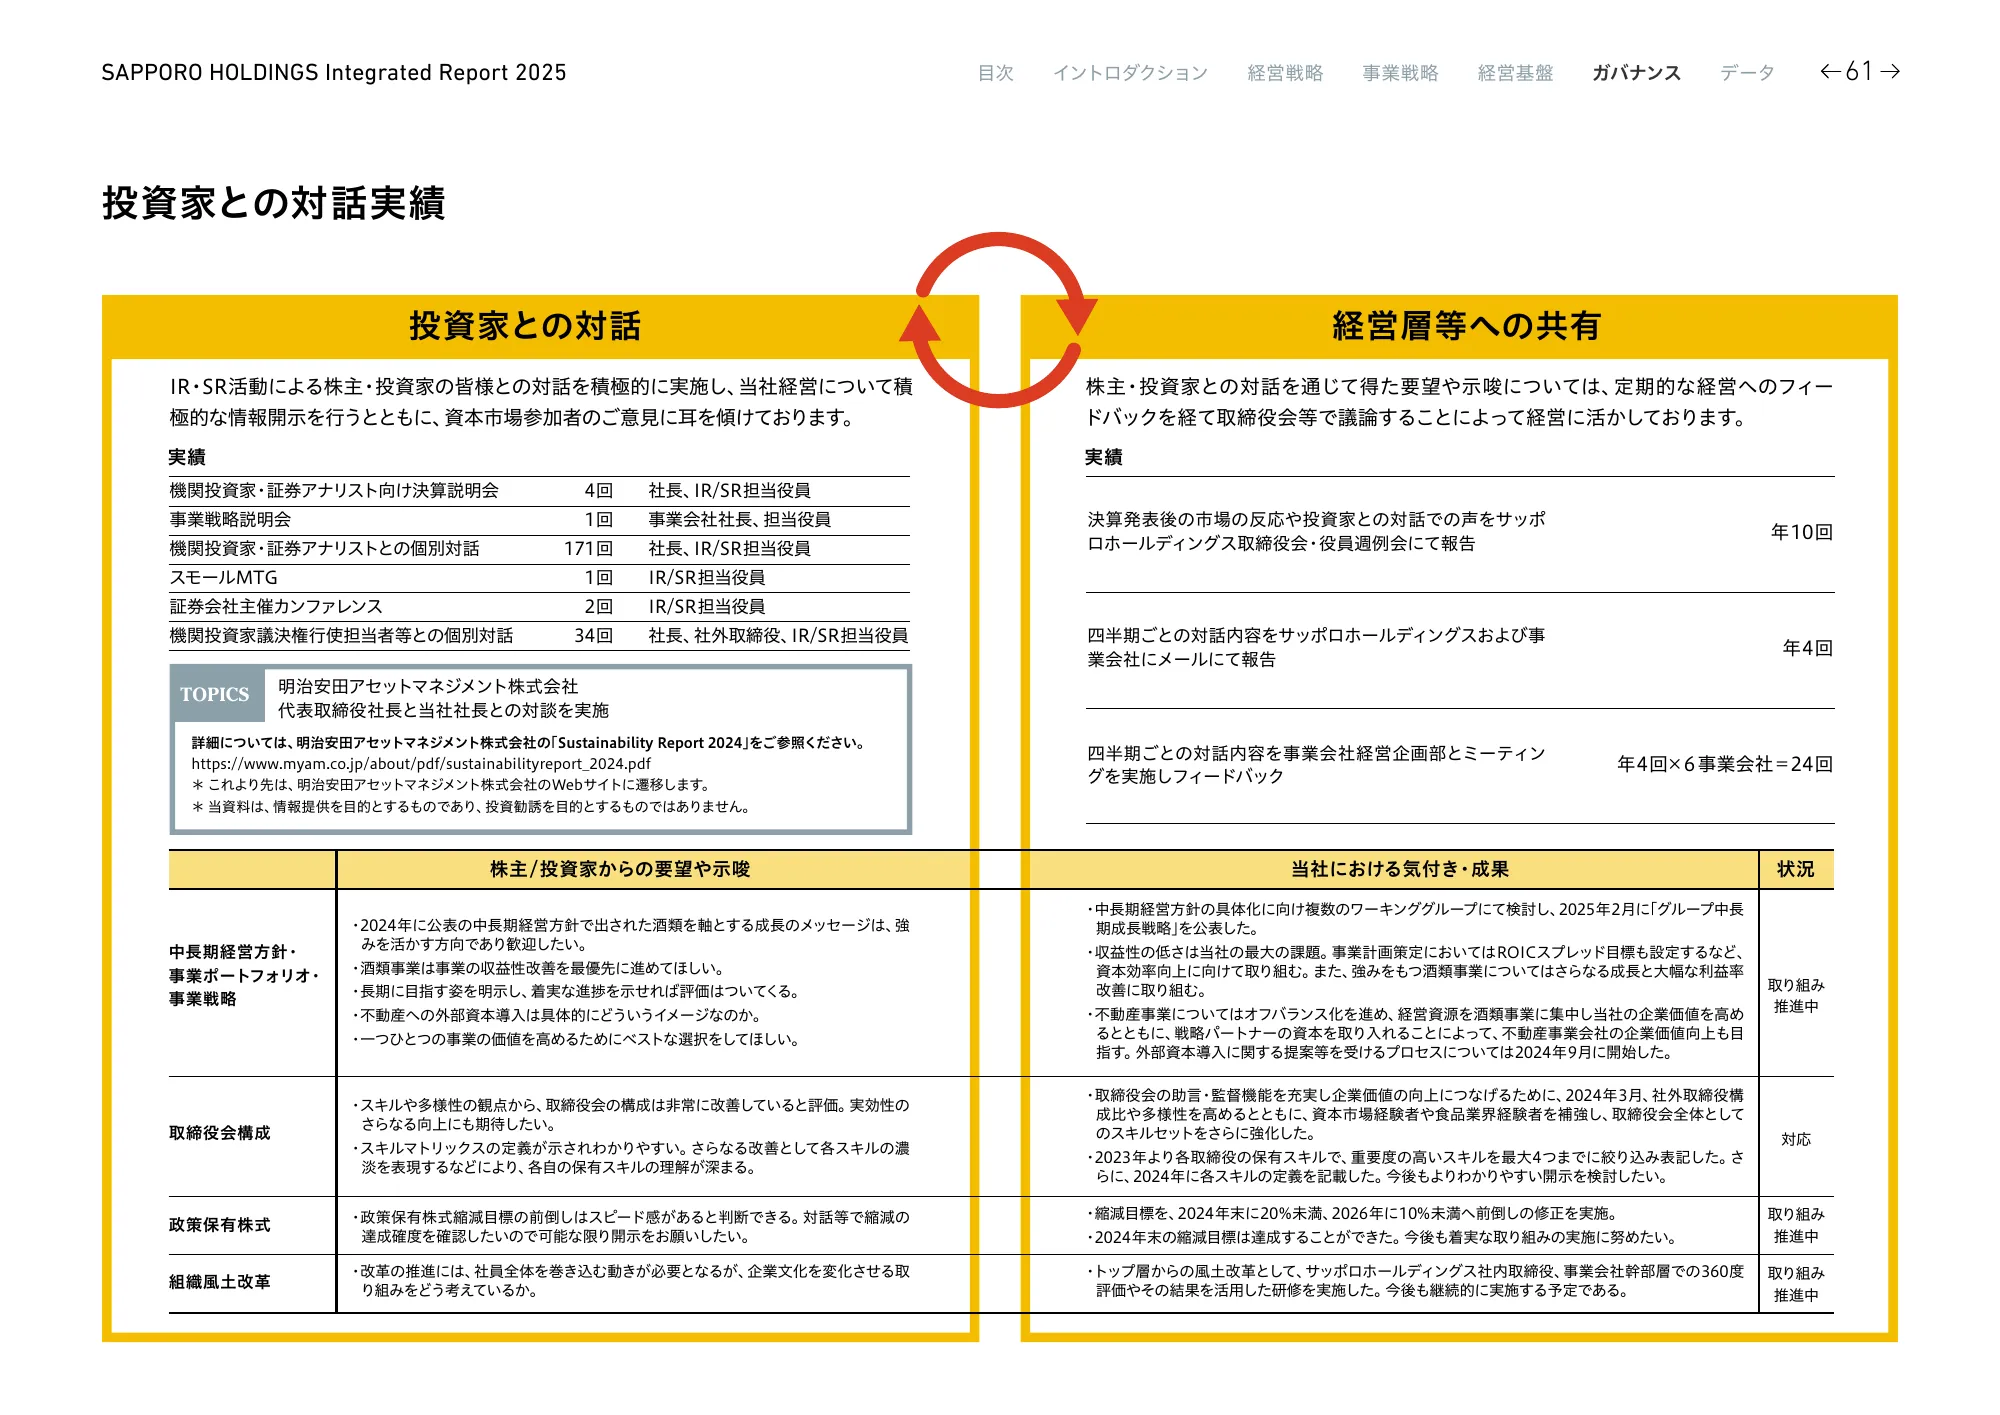The image size is (2000, 1415).
Task: Click the red circular arrows cycle icon
Action: tap(998, 320)
